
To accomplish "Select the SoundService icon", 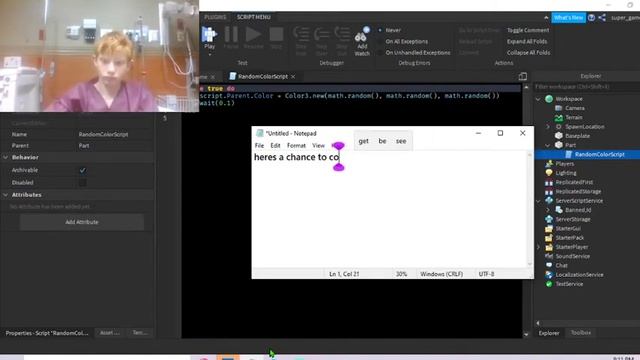I will tap(549, 256).
